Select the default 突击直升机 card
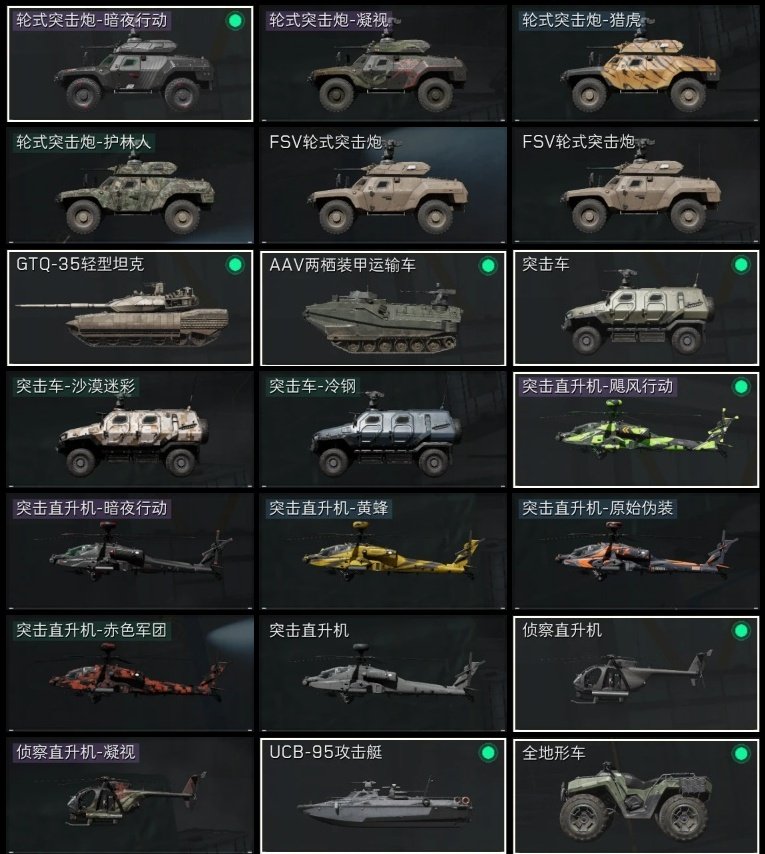This screenshot has height=854, width=765. [383, 674]
